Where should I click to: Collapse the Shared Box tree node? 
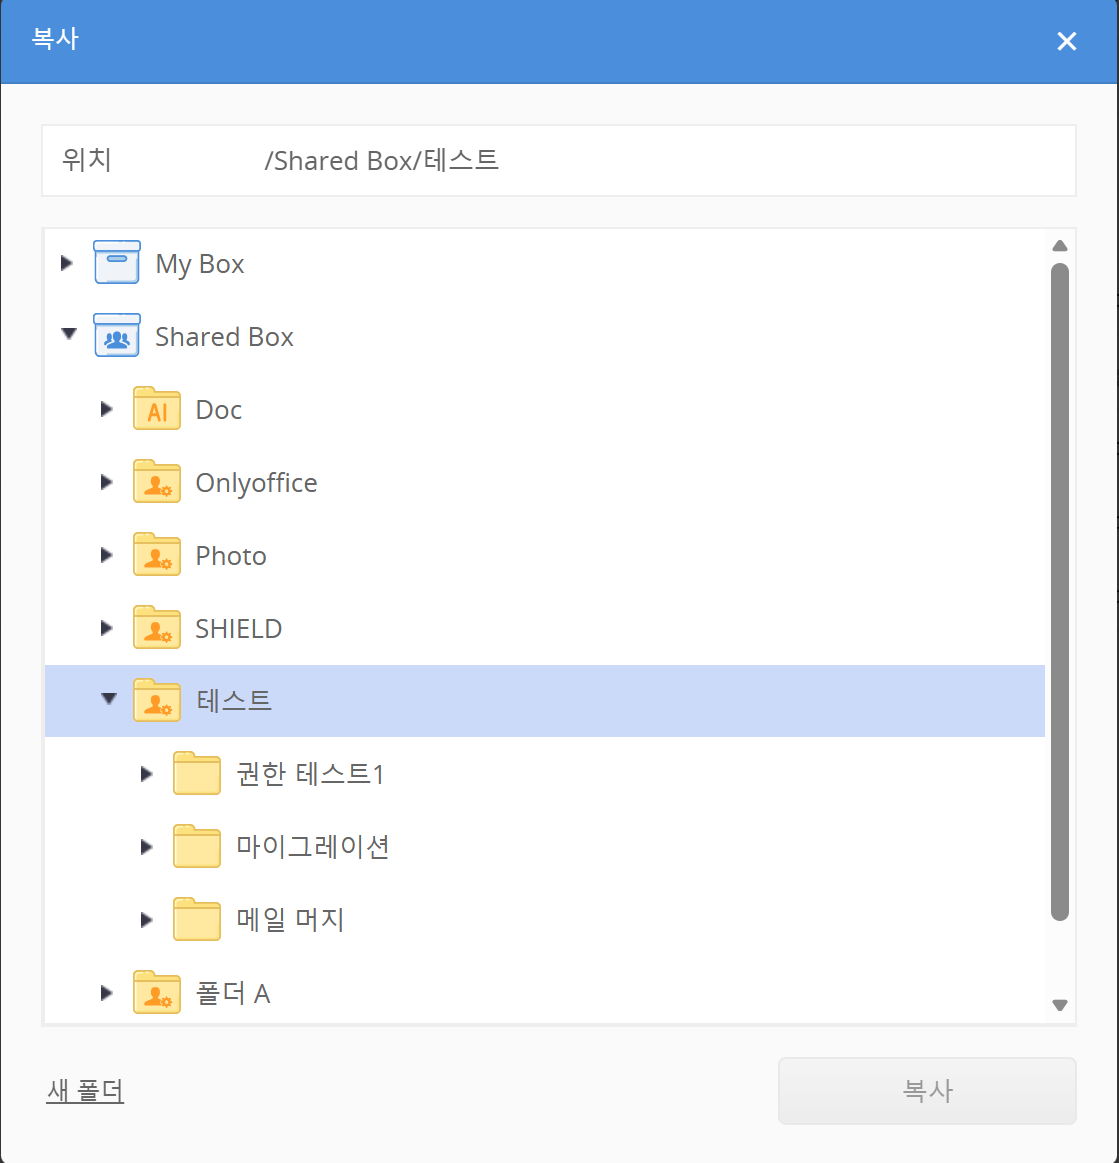click(x=68, y=335)
